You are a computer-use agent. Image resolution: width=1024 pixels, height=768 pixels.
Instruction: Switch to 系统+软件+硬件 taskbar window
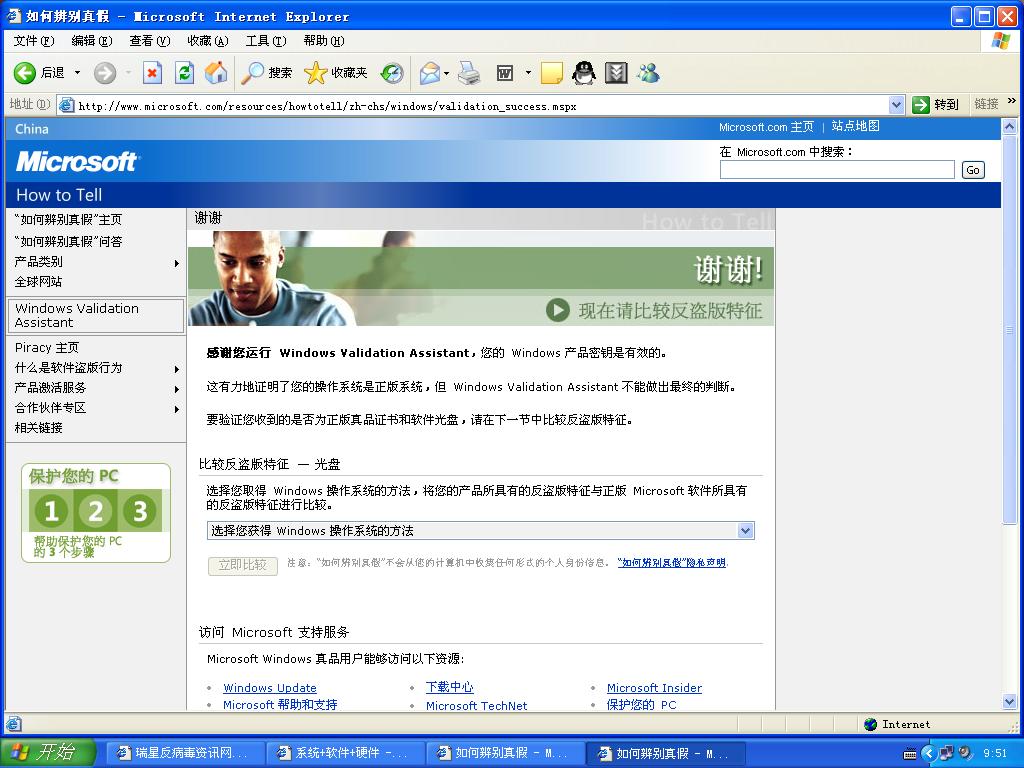click(344, 753)
